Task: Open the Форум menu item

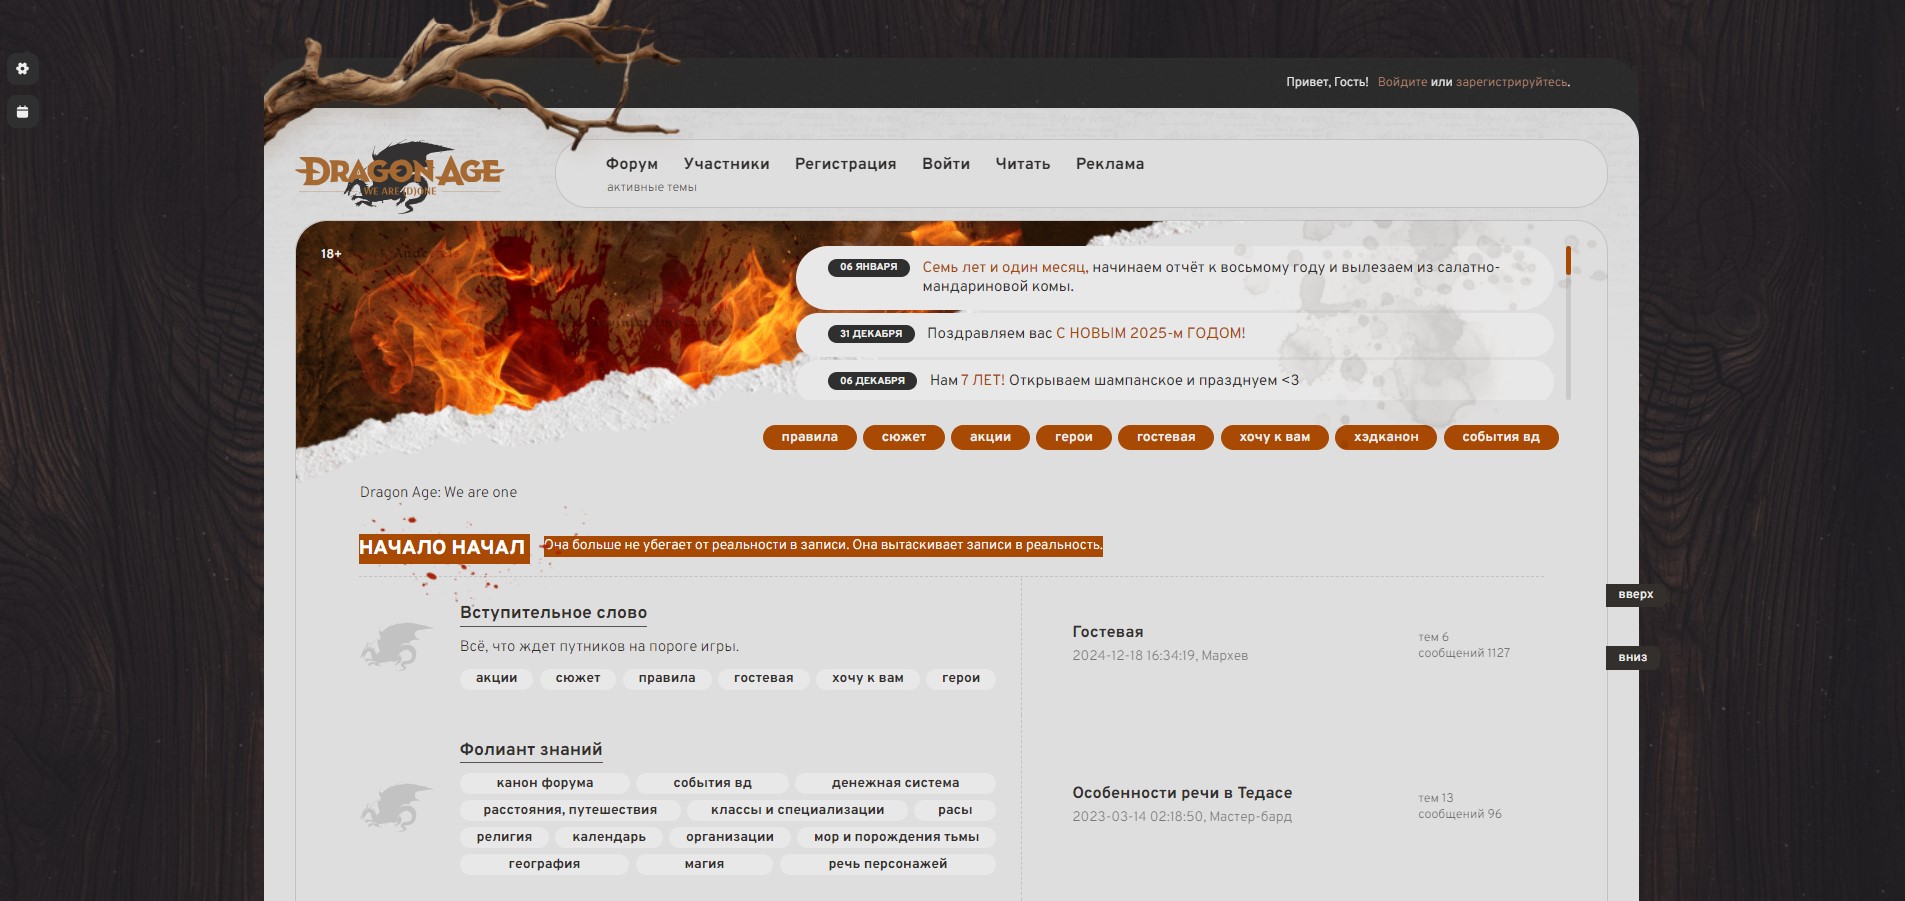Action: (632, 164)
